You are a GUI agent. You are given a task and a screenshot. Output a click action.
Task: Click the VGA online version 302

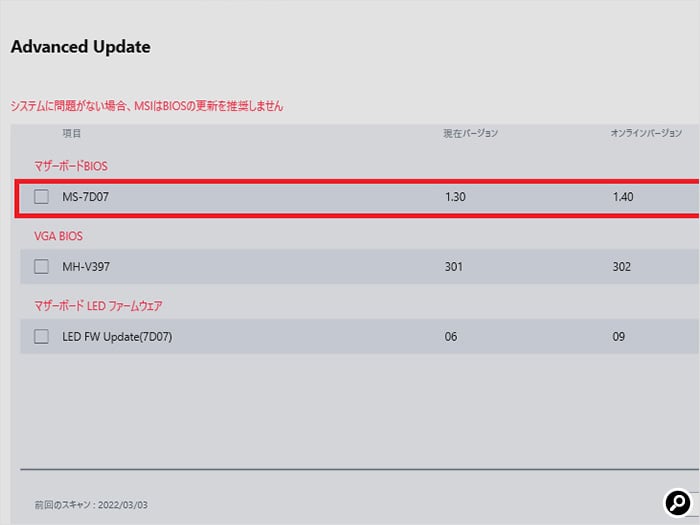621,267
